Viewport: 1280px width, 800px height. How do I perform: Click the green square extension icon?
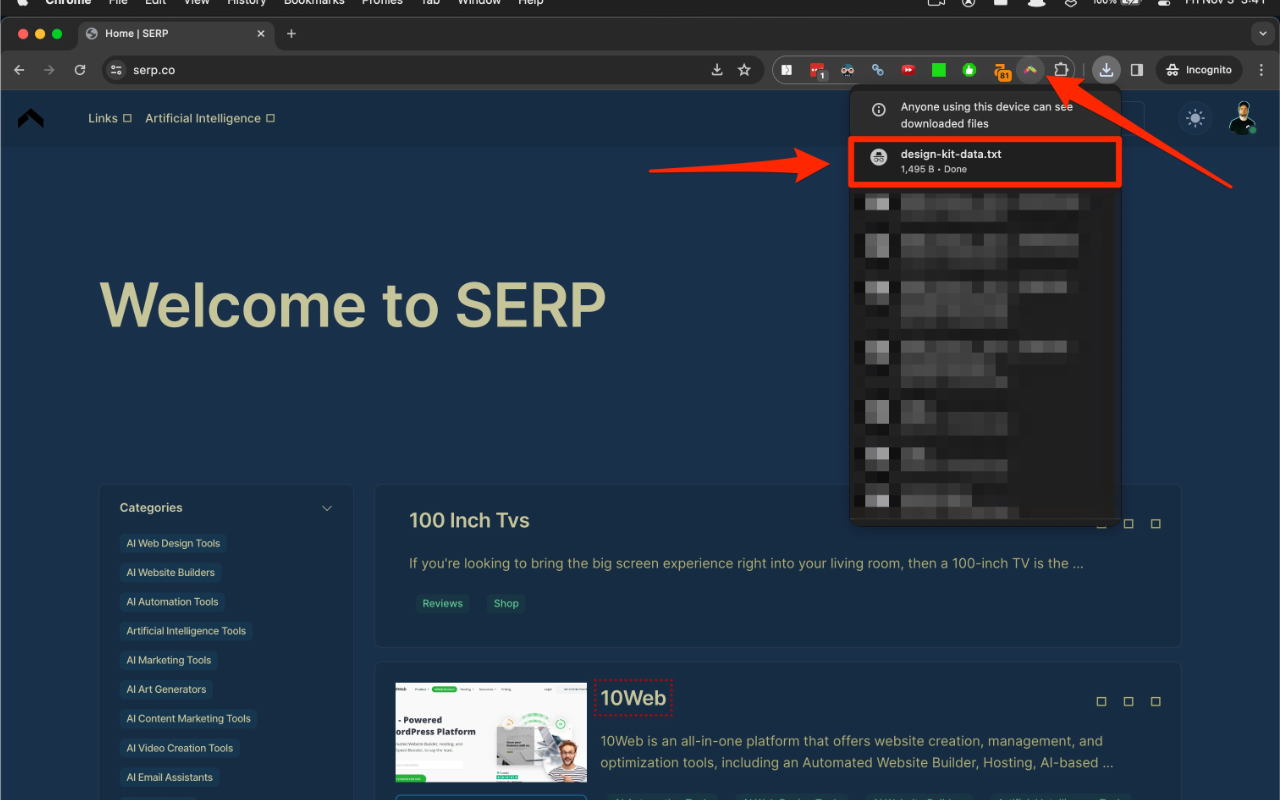tap(938, 69)
